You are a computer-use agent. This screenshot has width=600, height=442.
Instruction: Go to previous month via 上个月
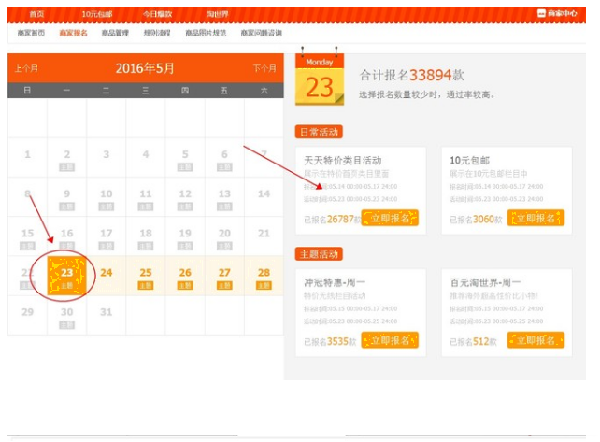(x=26, y=68)
